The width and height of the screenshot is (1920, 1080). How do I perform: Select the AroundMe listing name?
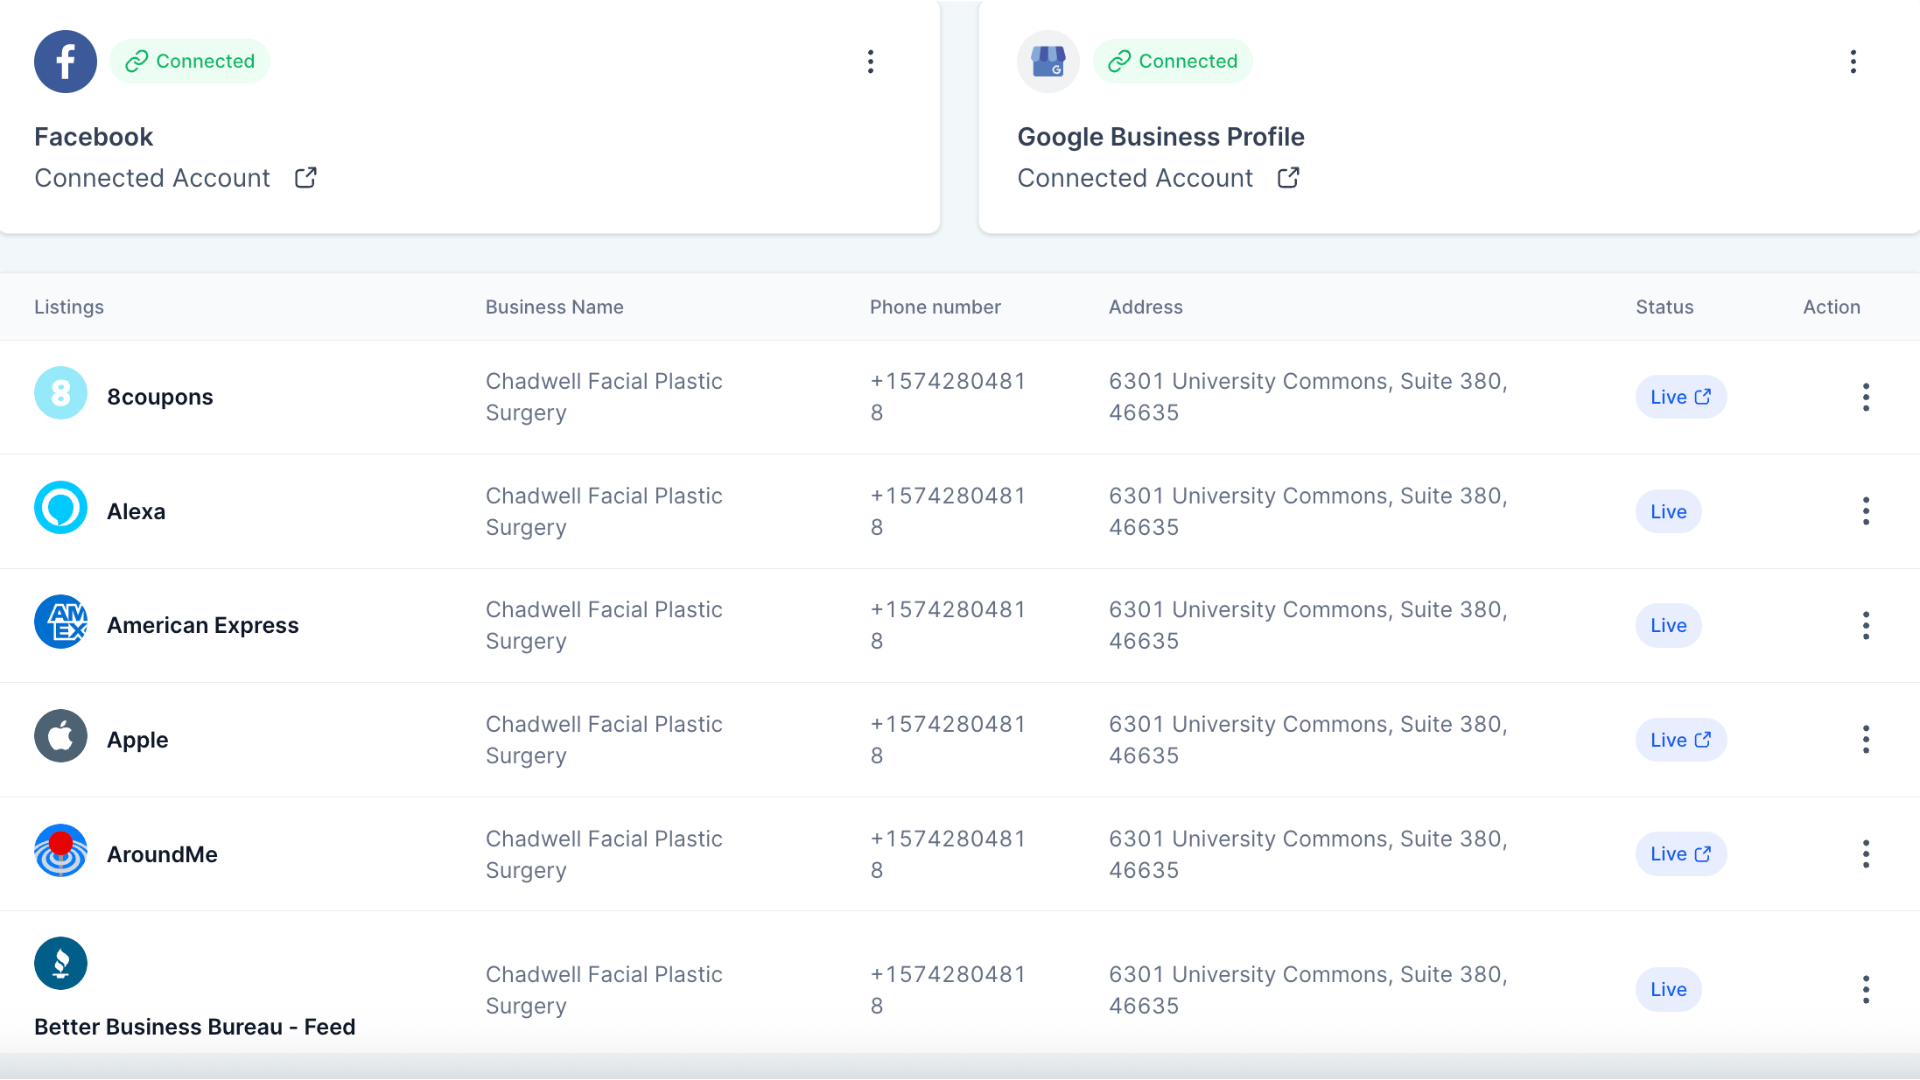click(162, 854)
